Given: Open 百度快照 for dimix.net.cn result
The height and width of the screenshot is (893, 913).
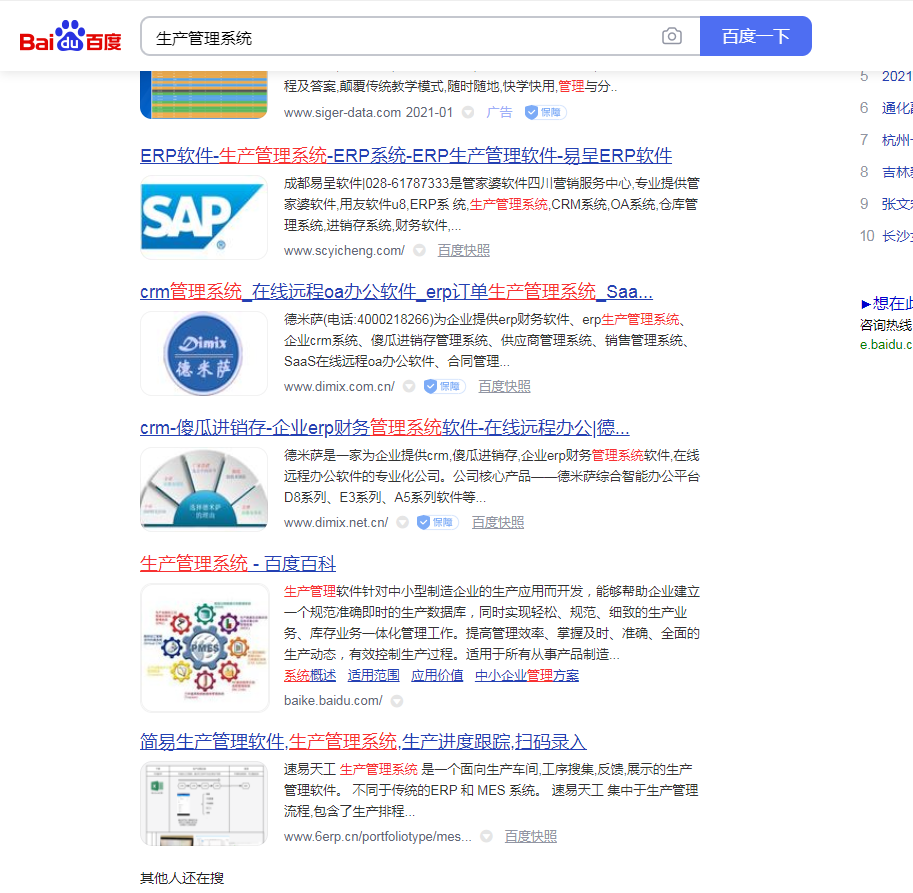Looking at the screenshot, I should 498,523.
